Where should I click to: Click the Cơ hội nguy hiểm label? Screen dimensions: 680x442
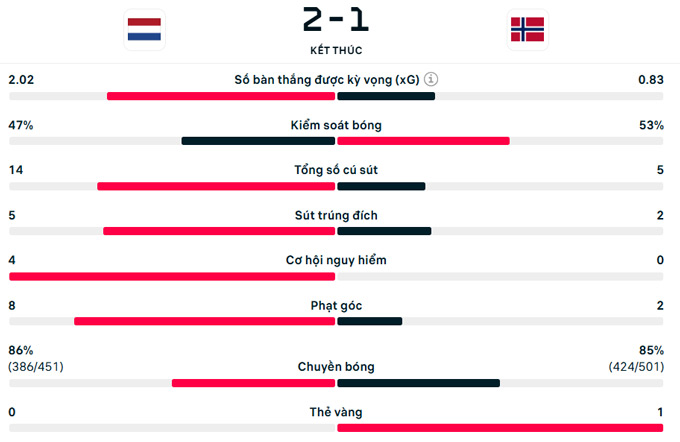click(336, 260)
